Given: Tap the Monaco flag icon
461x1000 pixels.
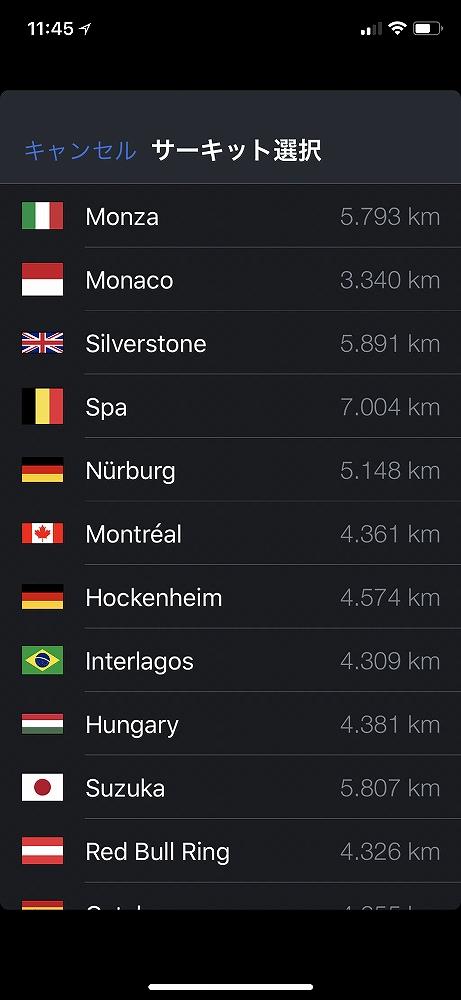Looking at the screenshot, I should pos(42,279).
